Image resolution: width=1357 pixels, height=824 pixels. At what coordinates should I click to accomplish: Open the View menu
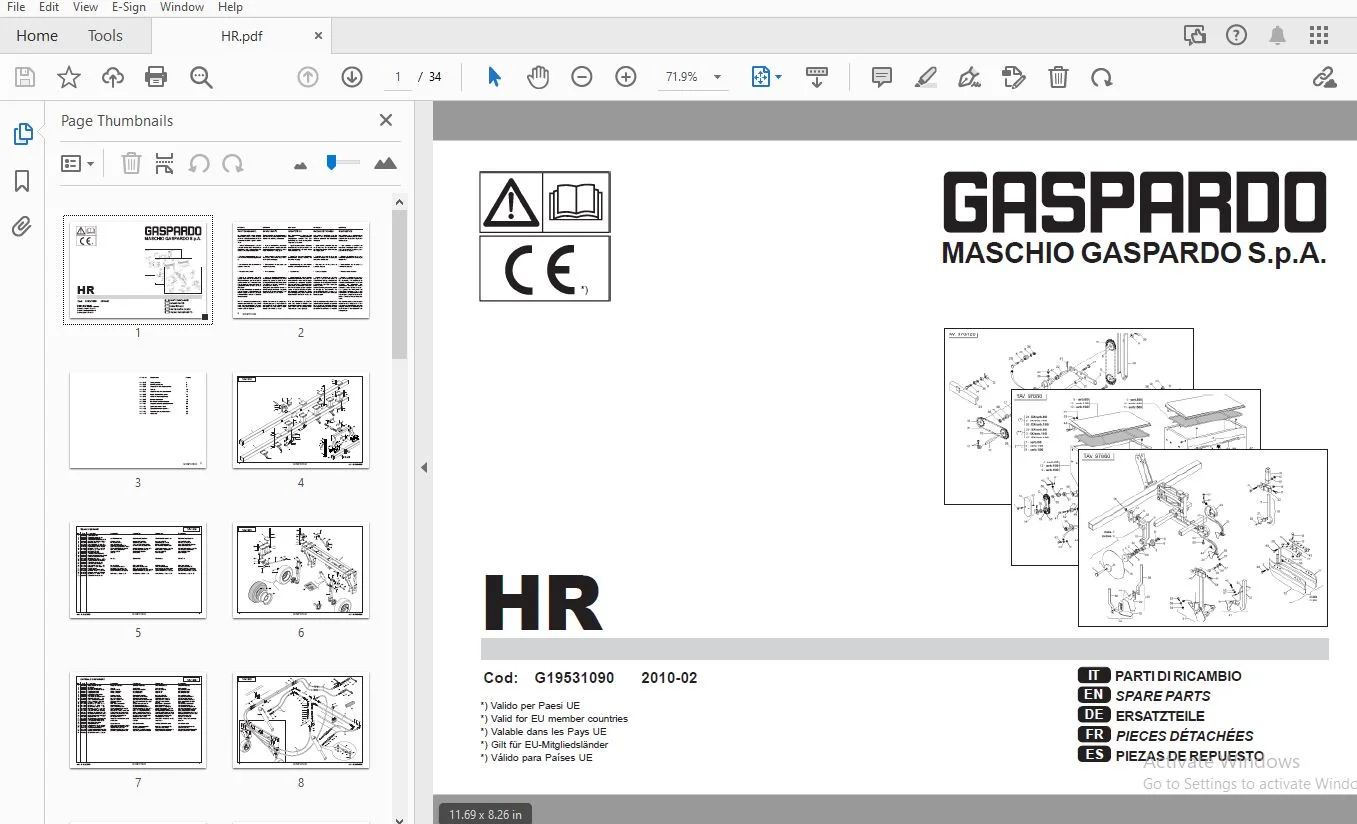pyautogui.click(x=85, y=7)
